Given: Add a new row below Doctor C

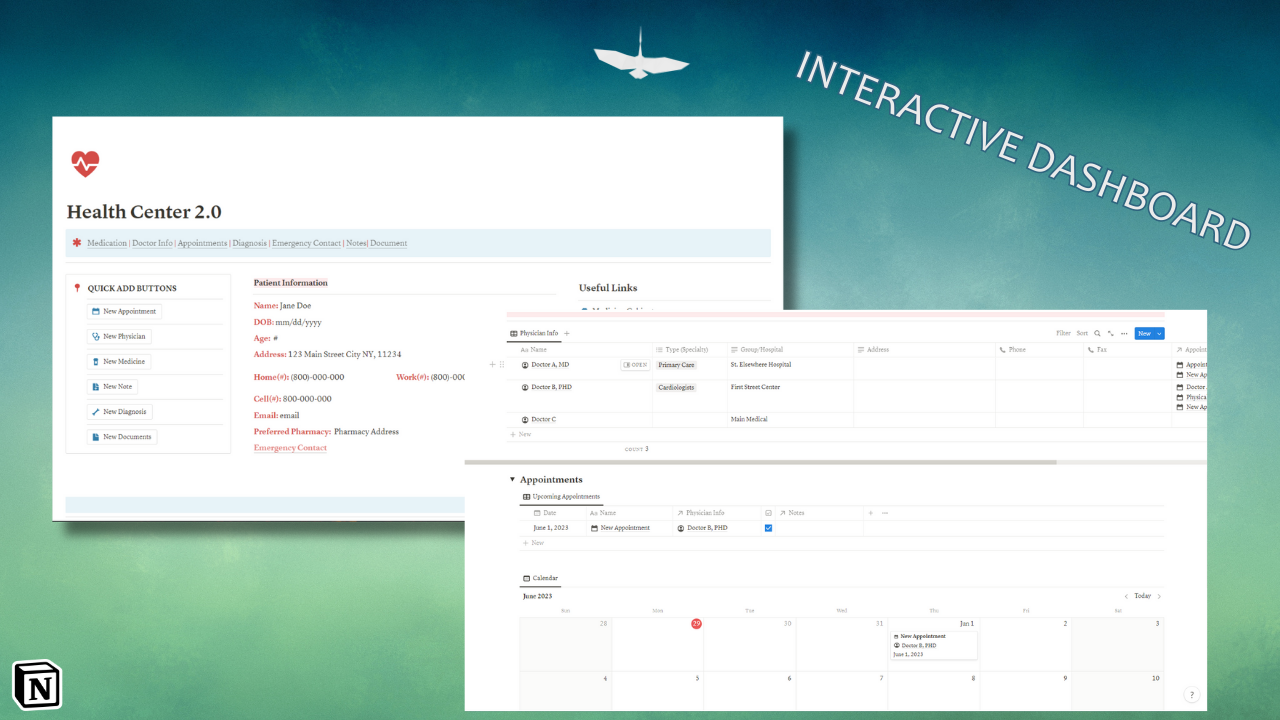Looking at the screenshot, I should 521,435.
